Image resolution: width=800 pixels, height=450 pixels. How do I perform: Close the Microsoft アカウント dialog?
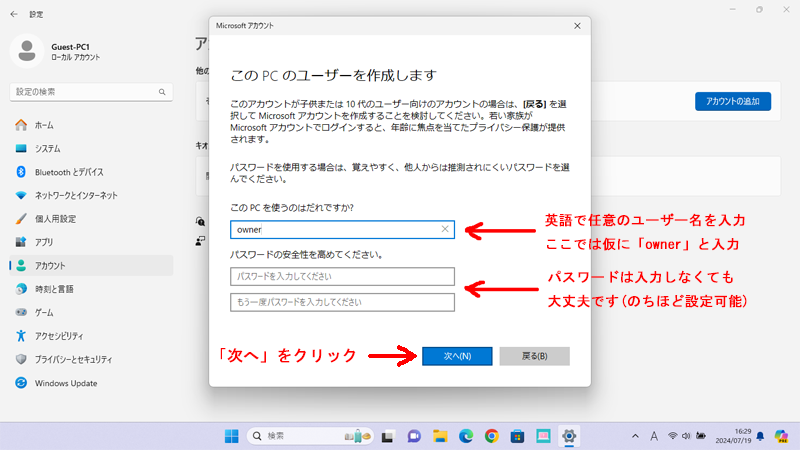click(x=577, y=25)
